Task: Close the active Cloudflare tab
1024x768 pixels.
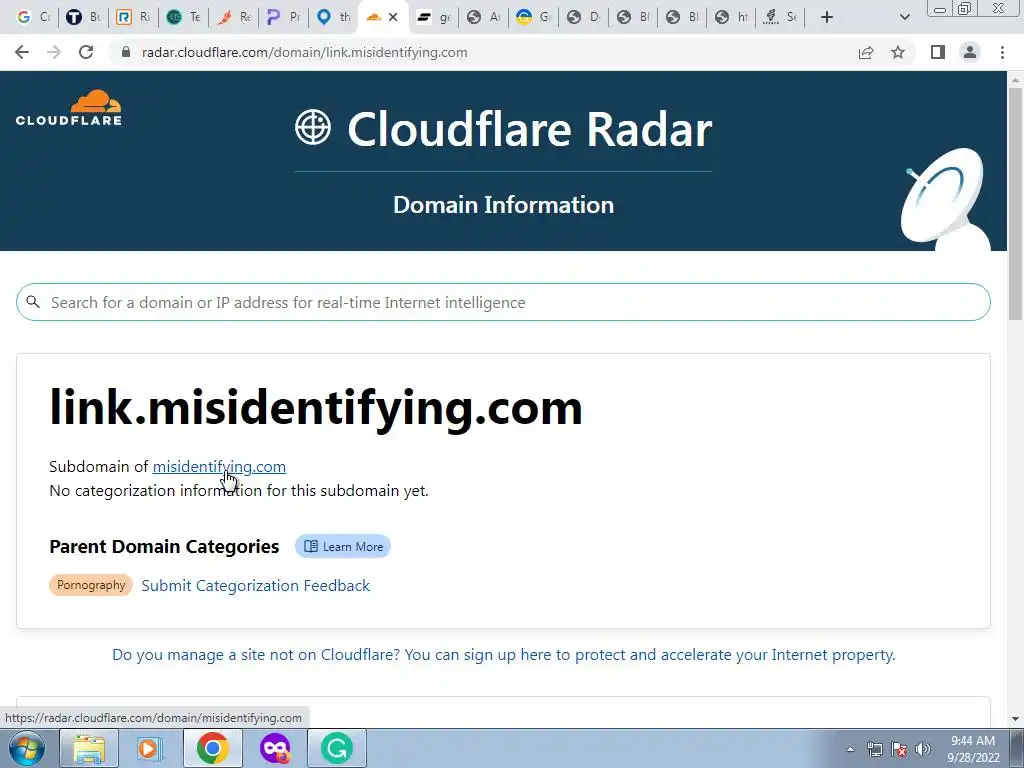Action: (393, 17)
